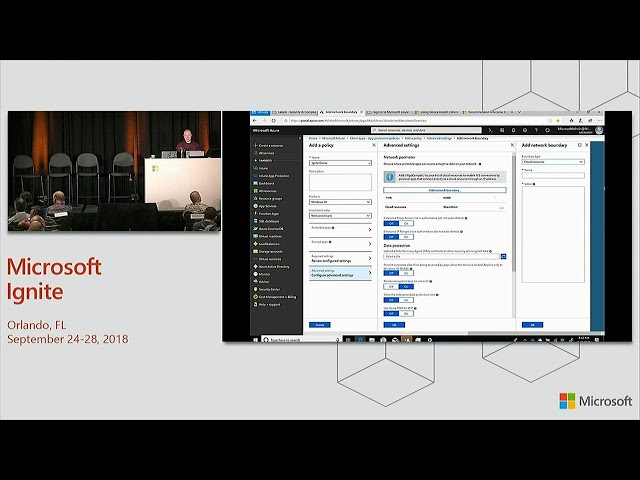640x480 pixels.
Task: Turn On show enterprise data protection icon
Action: (x=406, y=300)
